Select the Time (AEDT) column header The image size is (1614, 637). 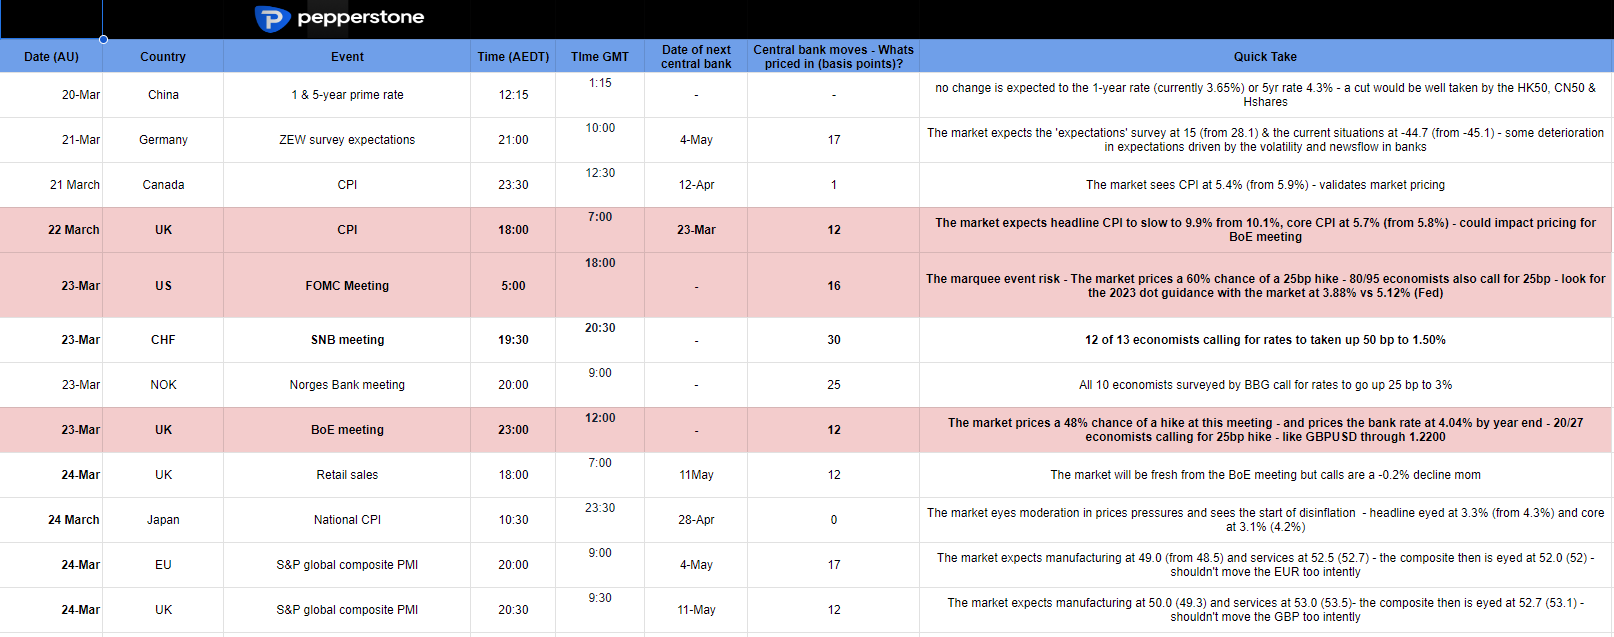tap(513, 57)
